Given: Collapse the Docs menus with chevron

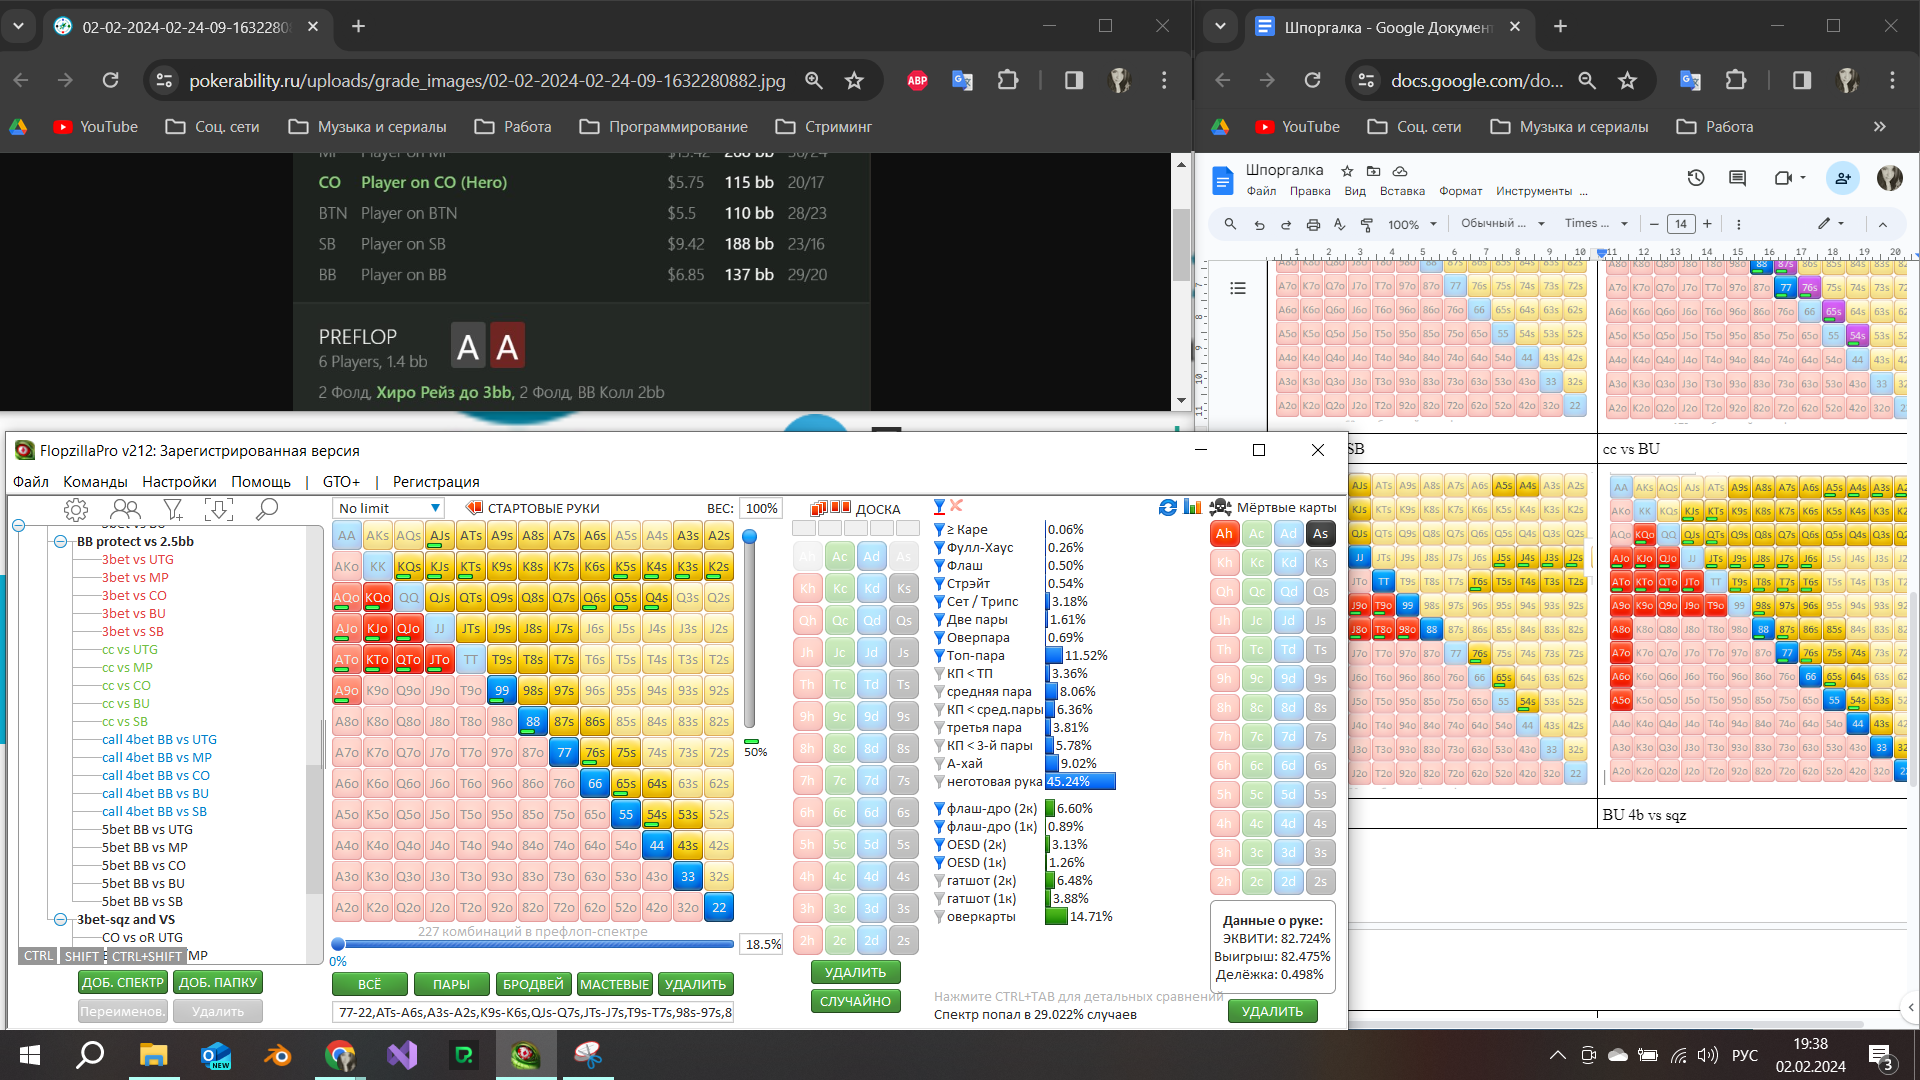Looking at the screenshot, I should [1883, 224].
